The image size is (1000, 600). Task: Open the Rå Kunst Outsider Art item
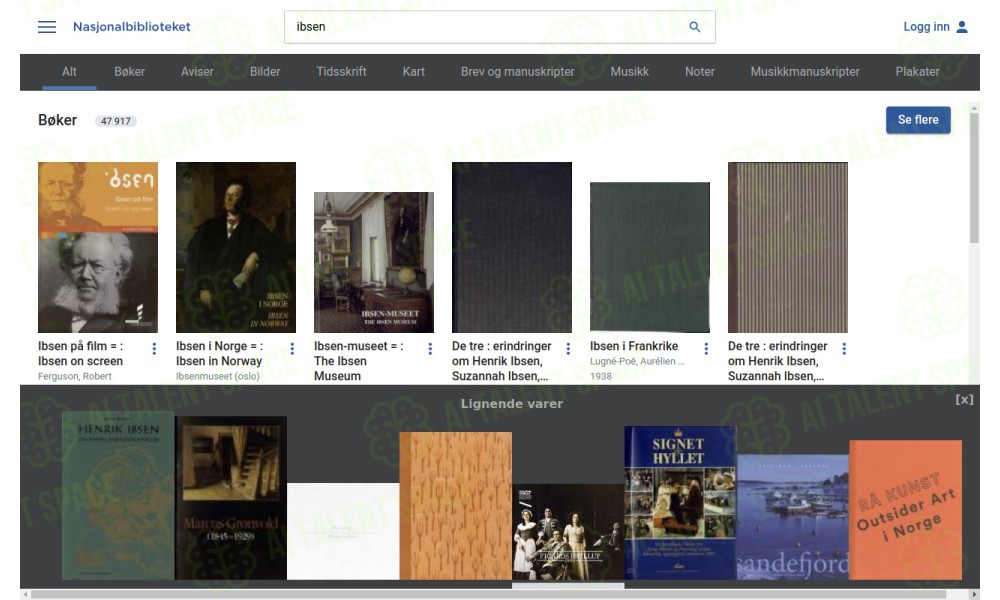click(x=906, y=510)
